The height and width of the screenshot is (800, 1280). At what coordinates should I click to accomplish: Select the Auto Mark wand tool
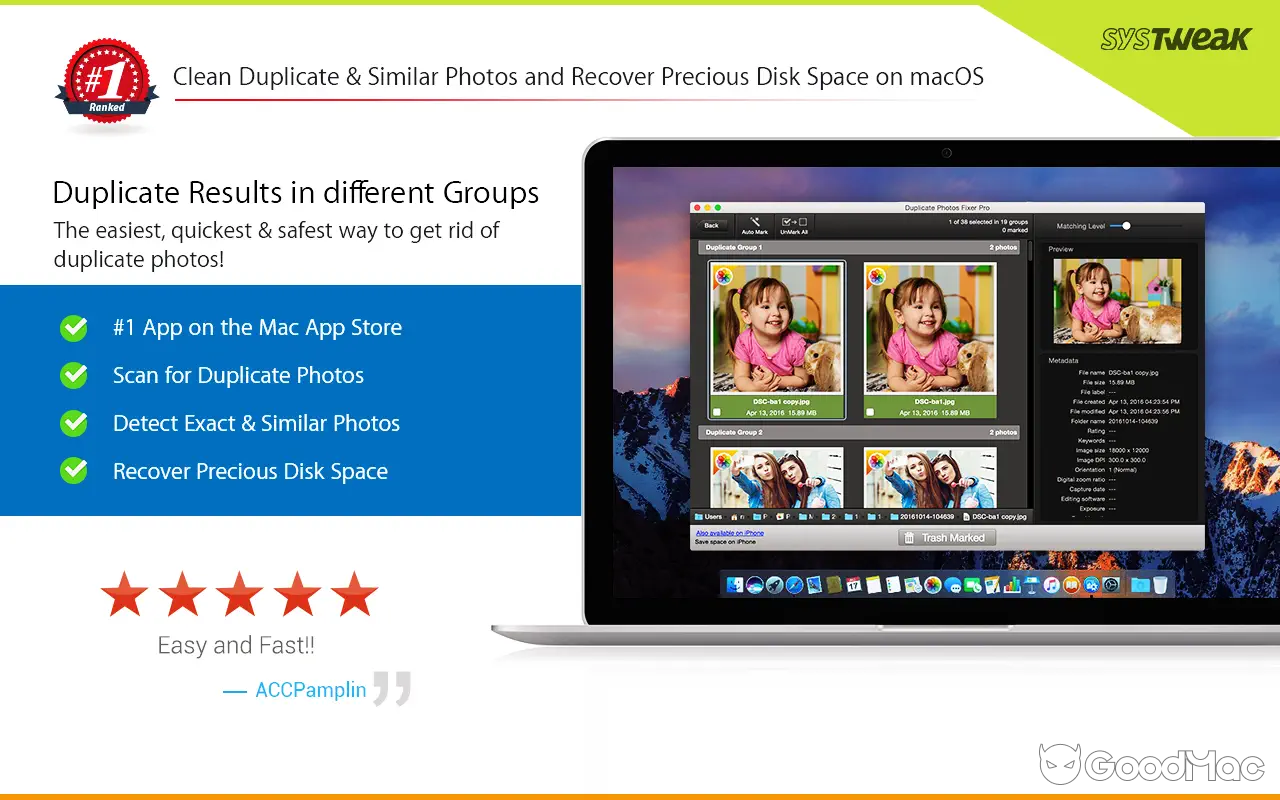click(x=753, y=224)
